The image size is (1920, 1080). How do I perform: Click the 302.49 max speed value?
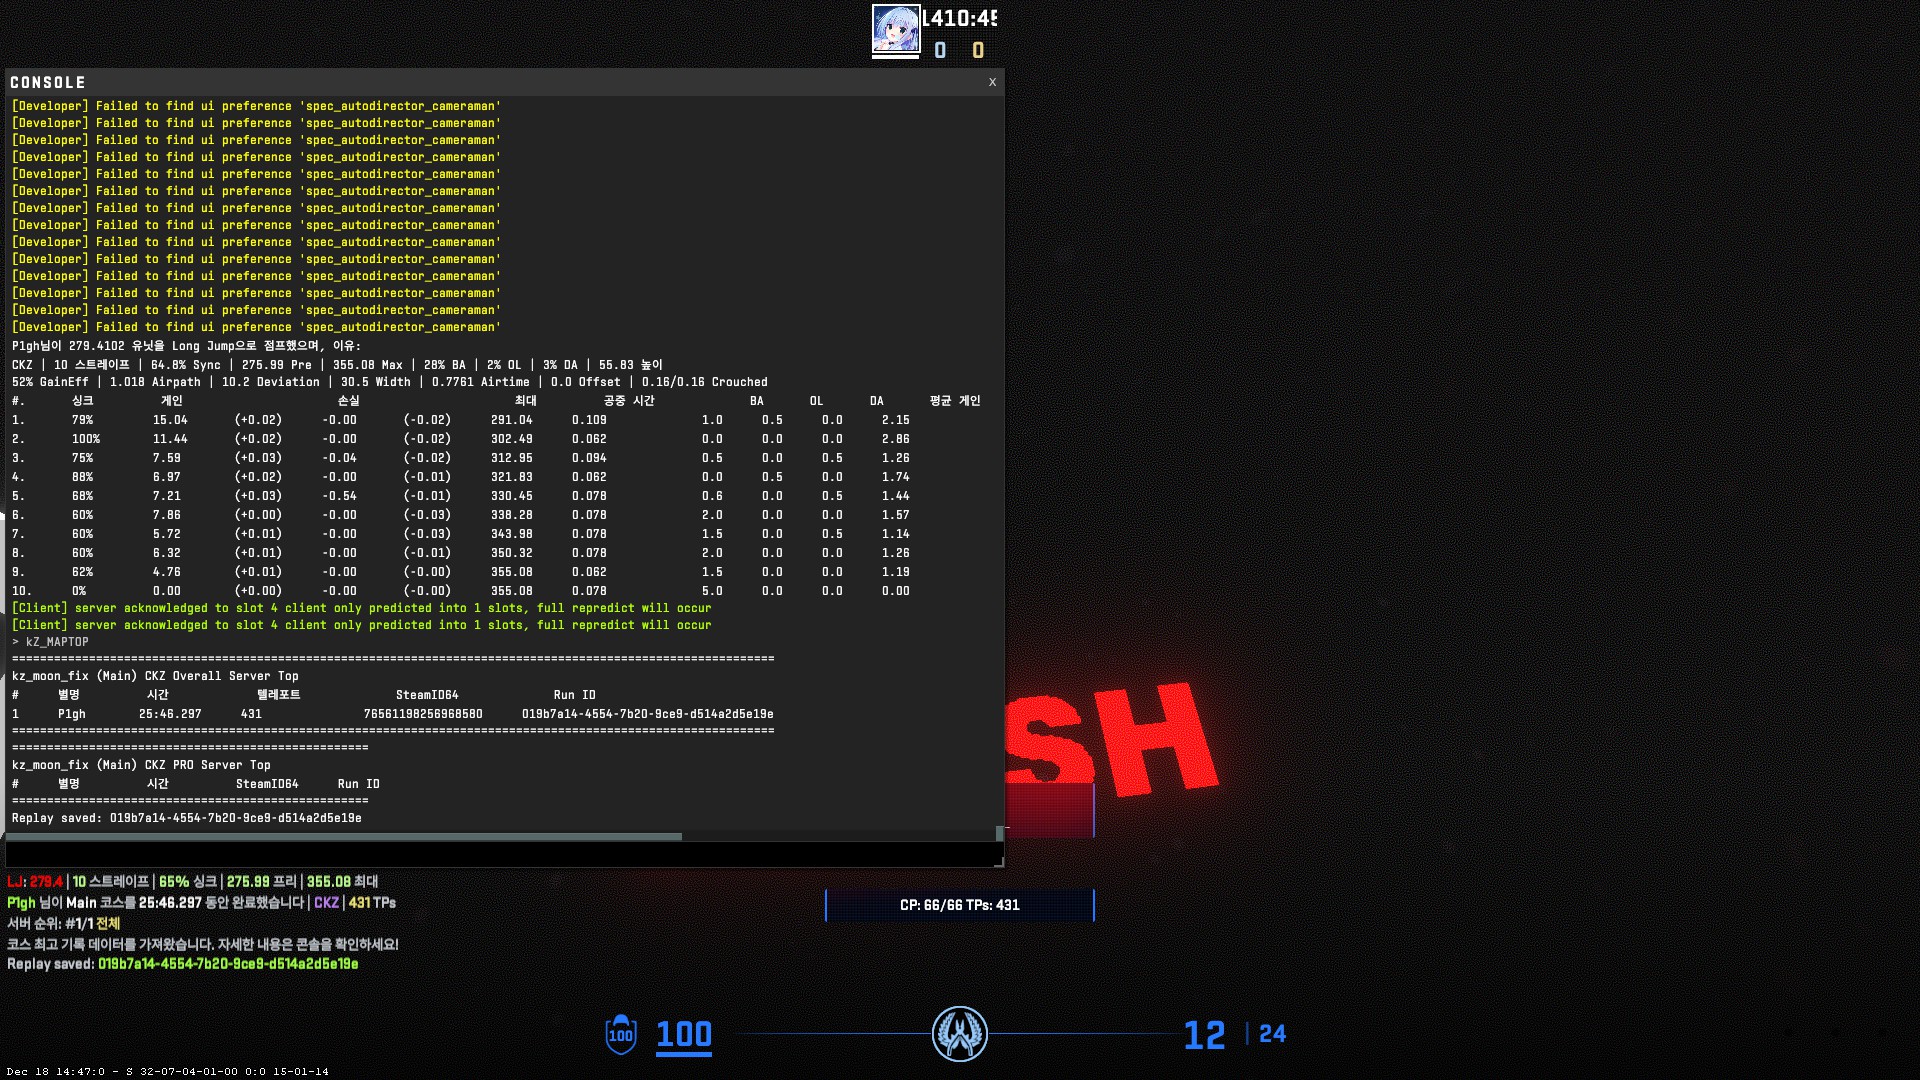point(512,439)
